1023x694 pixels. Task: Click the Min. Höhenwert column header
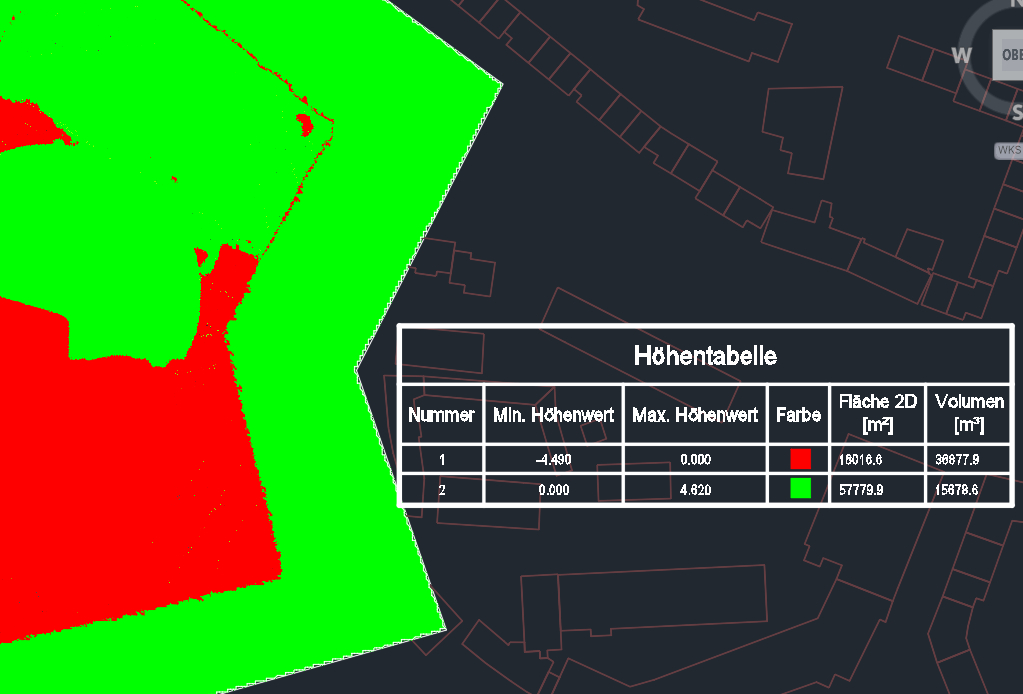coord(552,413)
